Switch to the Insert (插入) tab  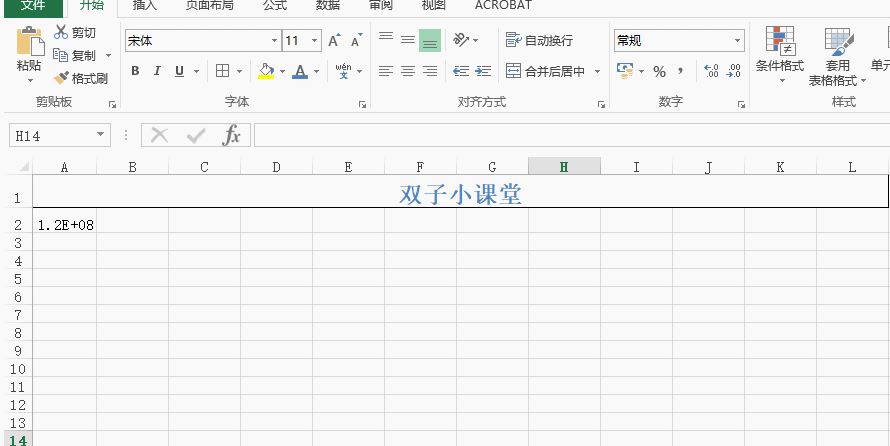(145, 5)
